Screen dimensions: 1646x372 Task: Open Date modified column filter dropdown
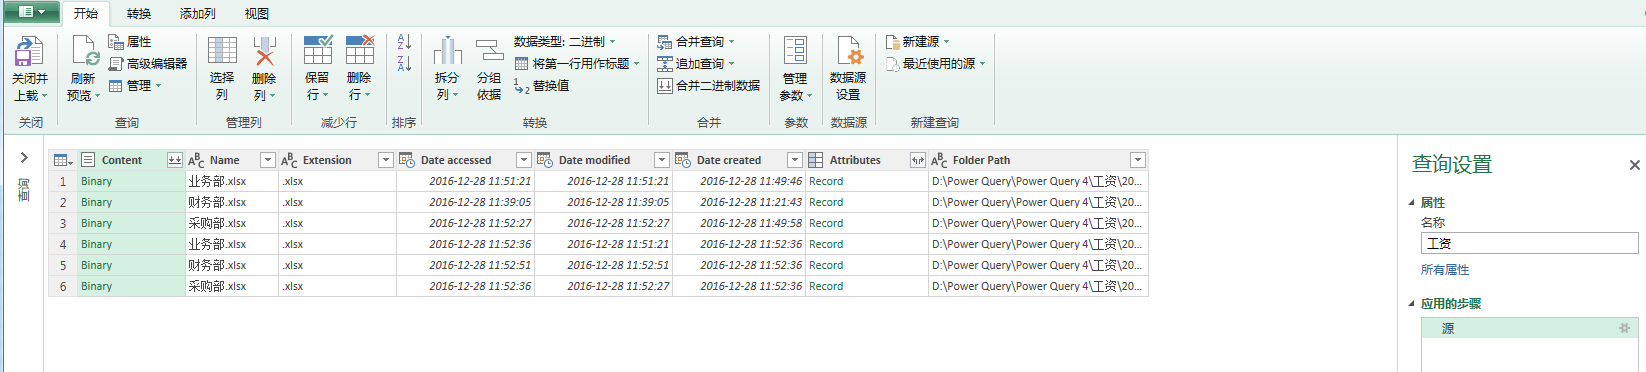(x=661, y=160)
